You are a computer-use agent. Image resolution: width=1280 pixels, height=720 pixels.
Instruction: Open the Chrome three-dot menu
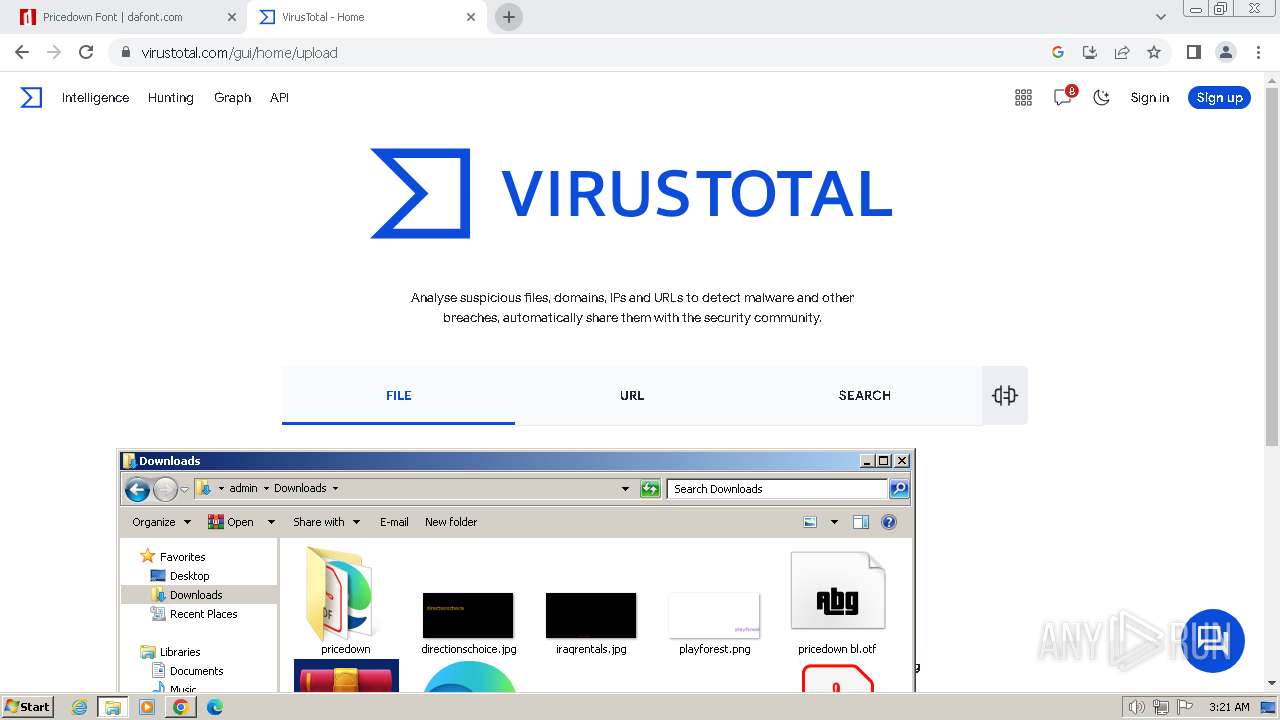click(1258, 52)
